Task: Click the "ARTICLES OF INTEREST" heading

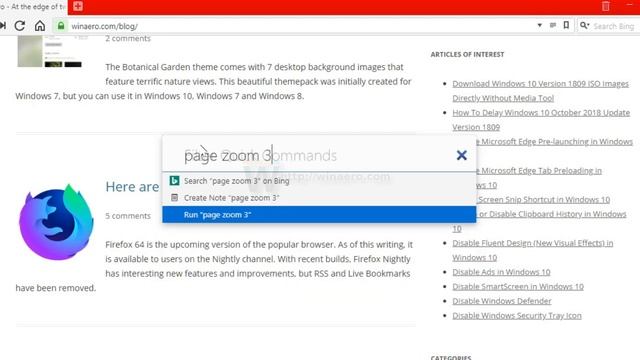Action: 467,54
